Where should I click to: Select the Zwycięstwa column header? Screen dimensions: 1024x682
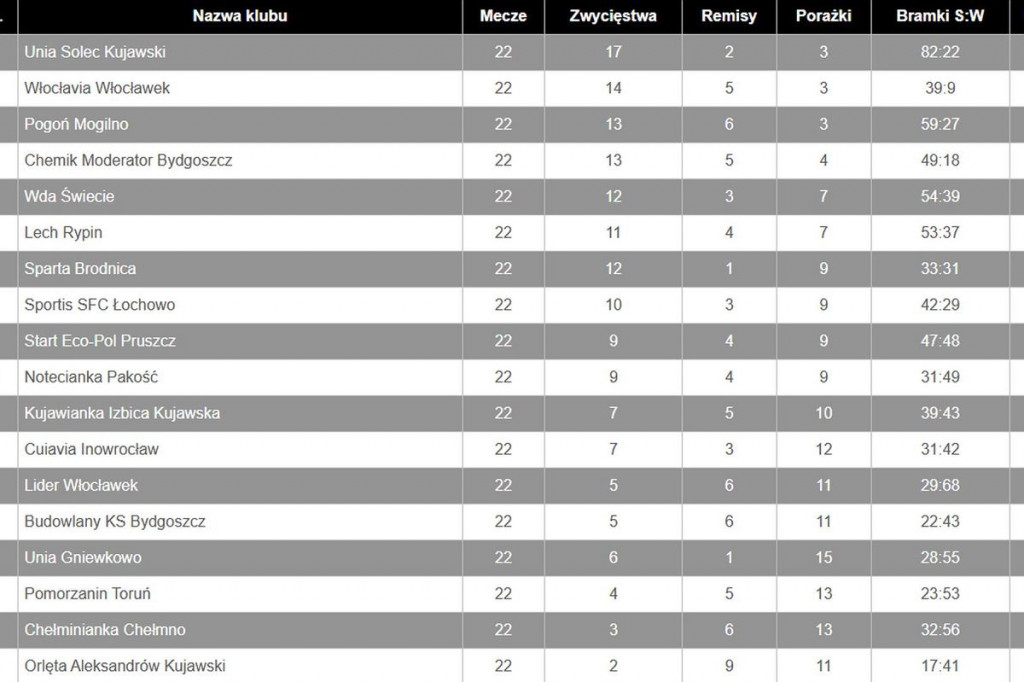613,16
